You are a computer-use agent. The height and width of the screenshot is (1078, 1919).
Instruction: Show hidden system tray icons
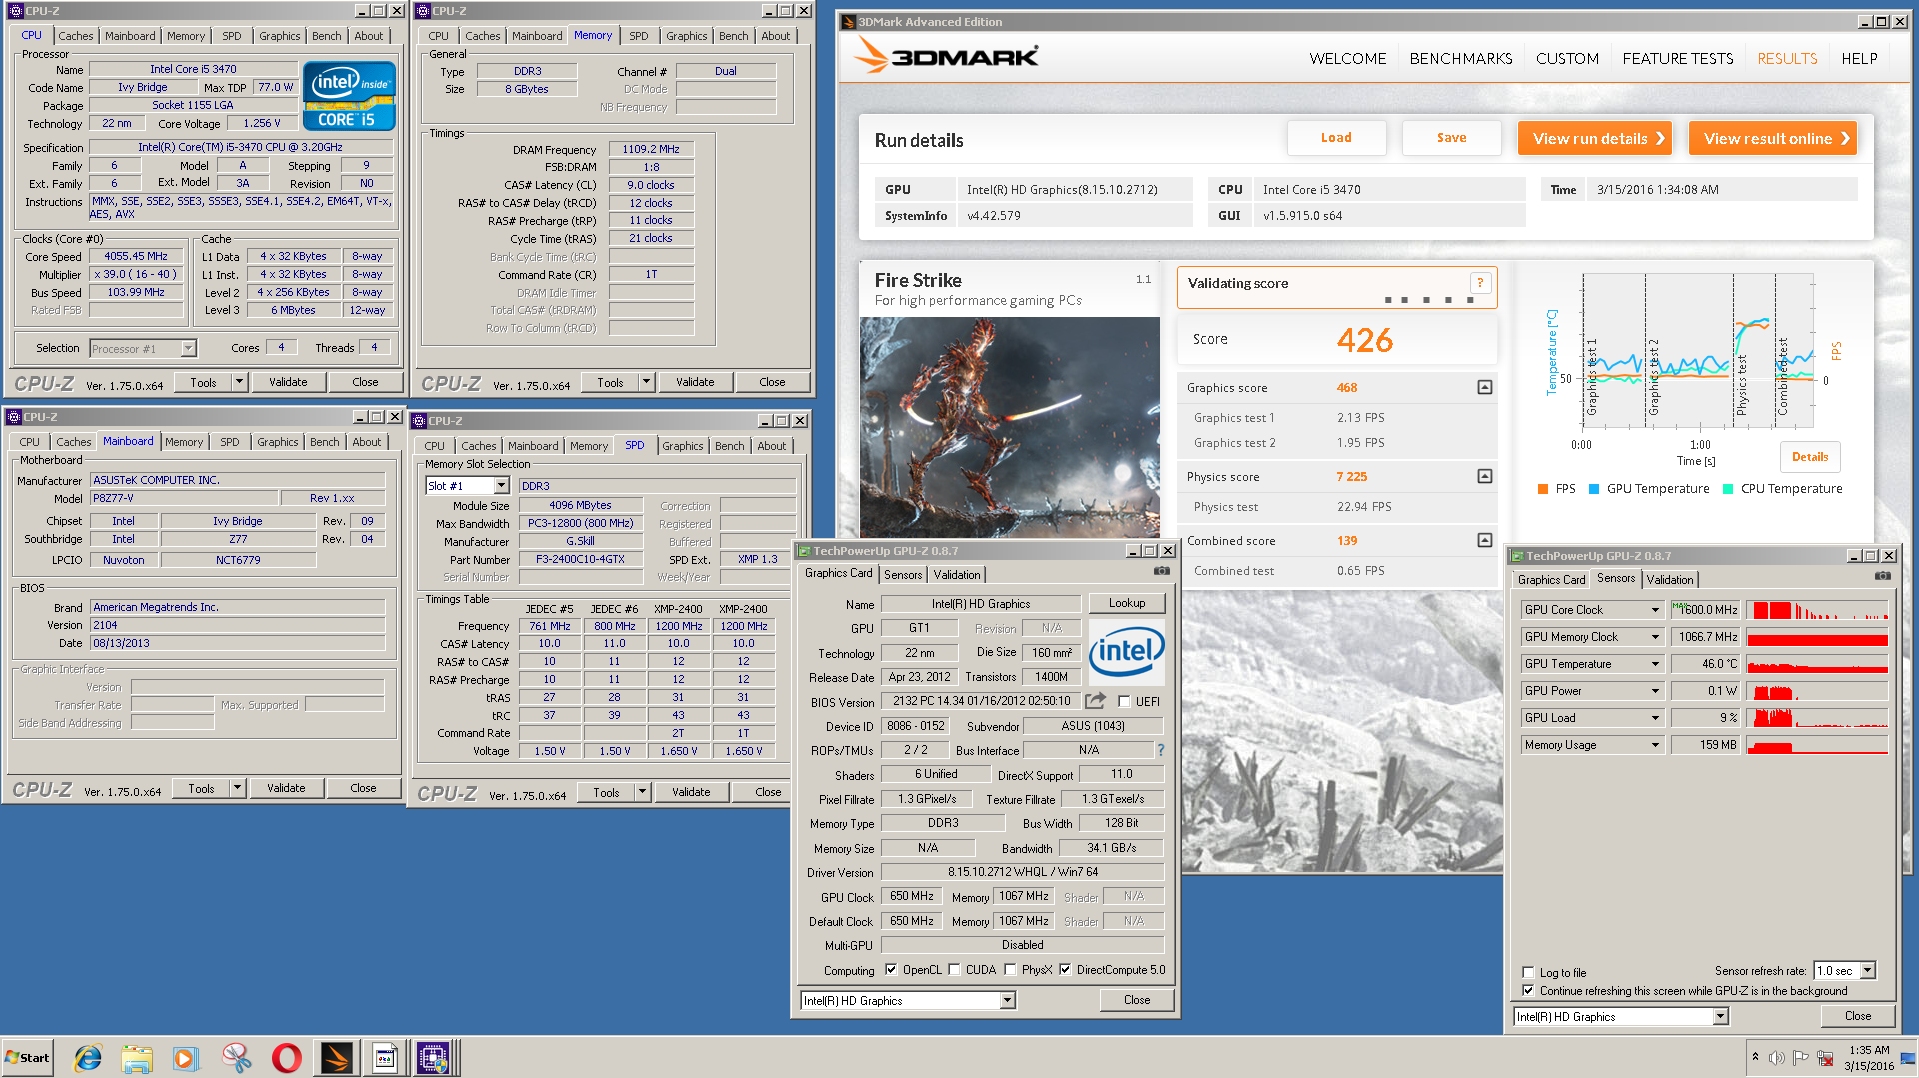tap(1755, 1057)
